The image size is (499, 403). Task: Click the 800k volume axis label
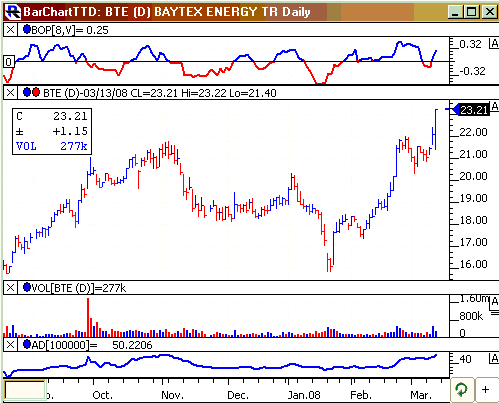471,316
